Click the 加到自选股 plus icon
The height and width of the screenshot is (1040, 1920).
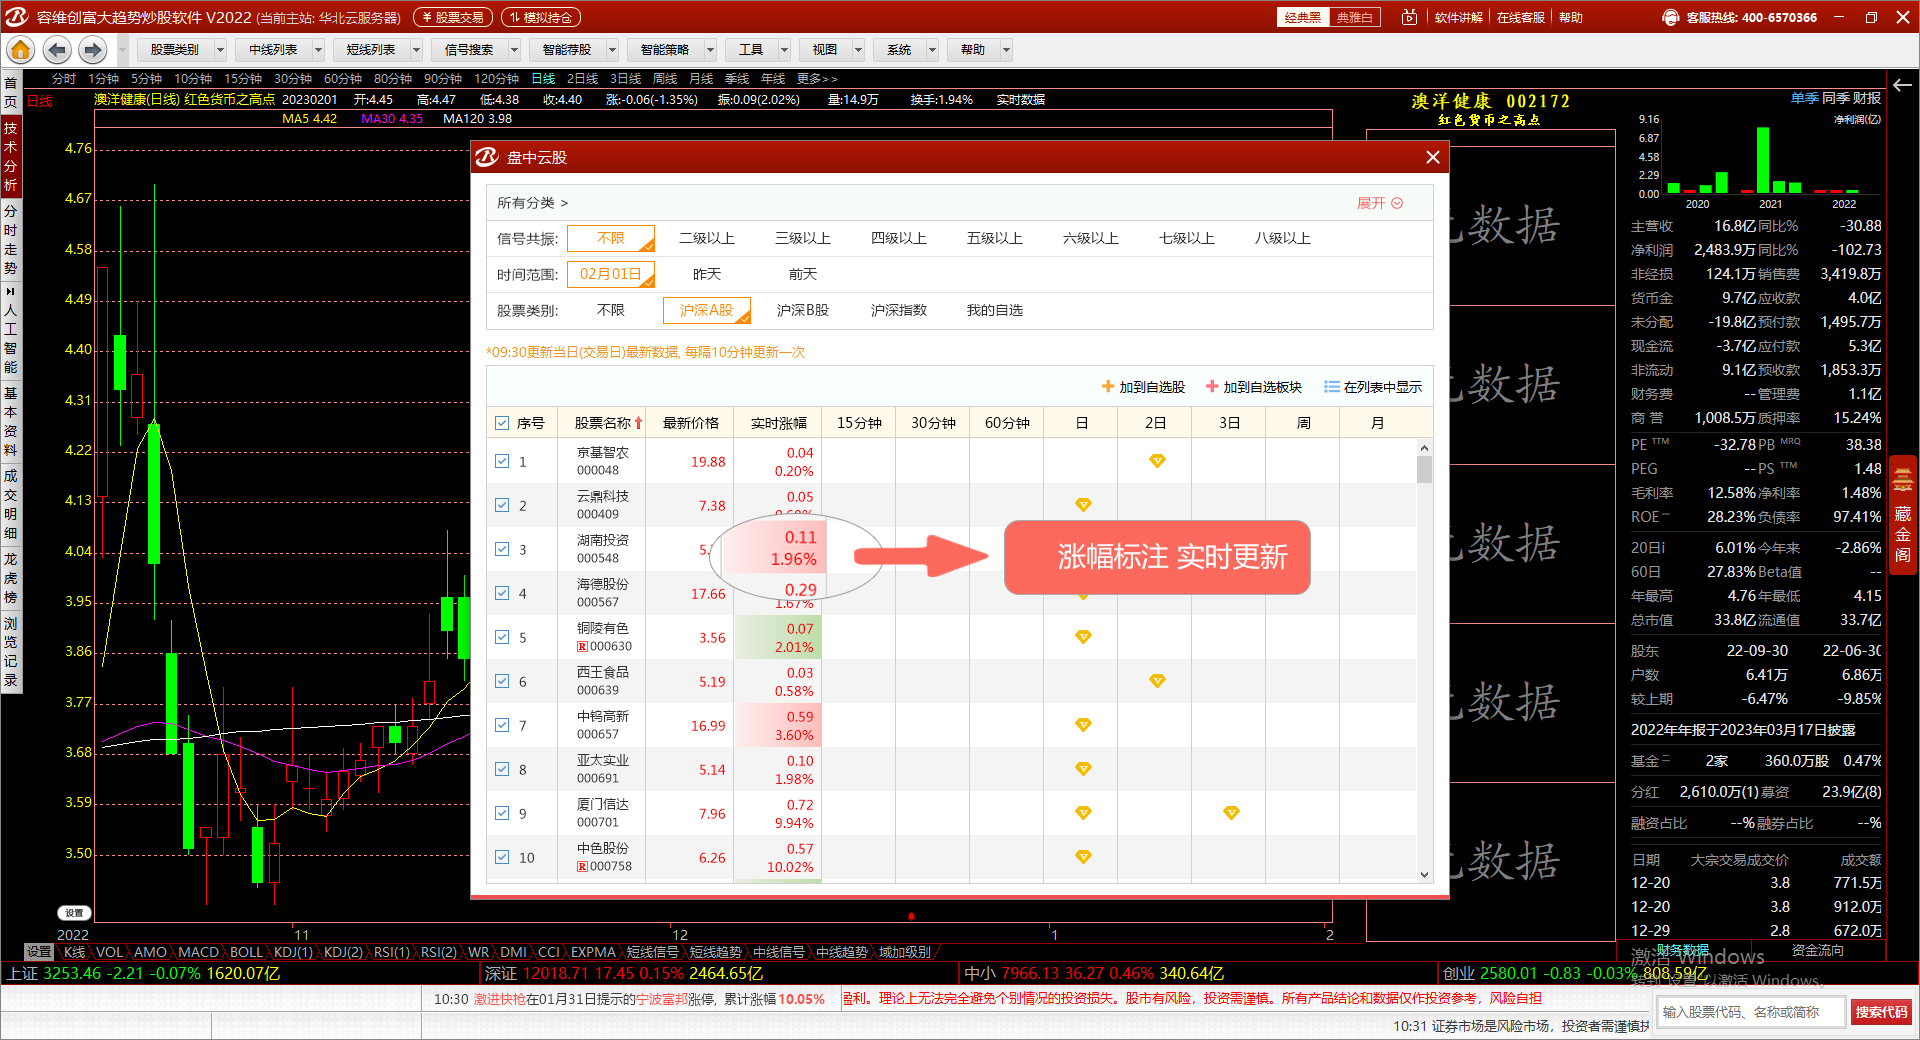tap(1108, 386)
